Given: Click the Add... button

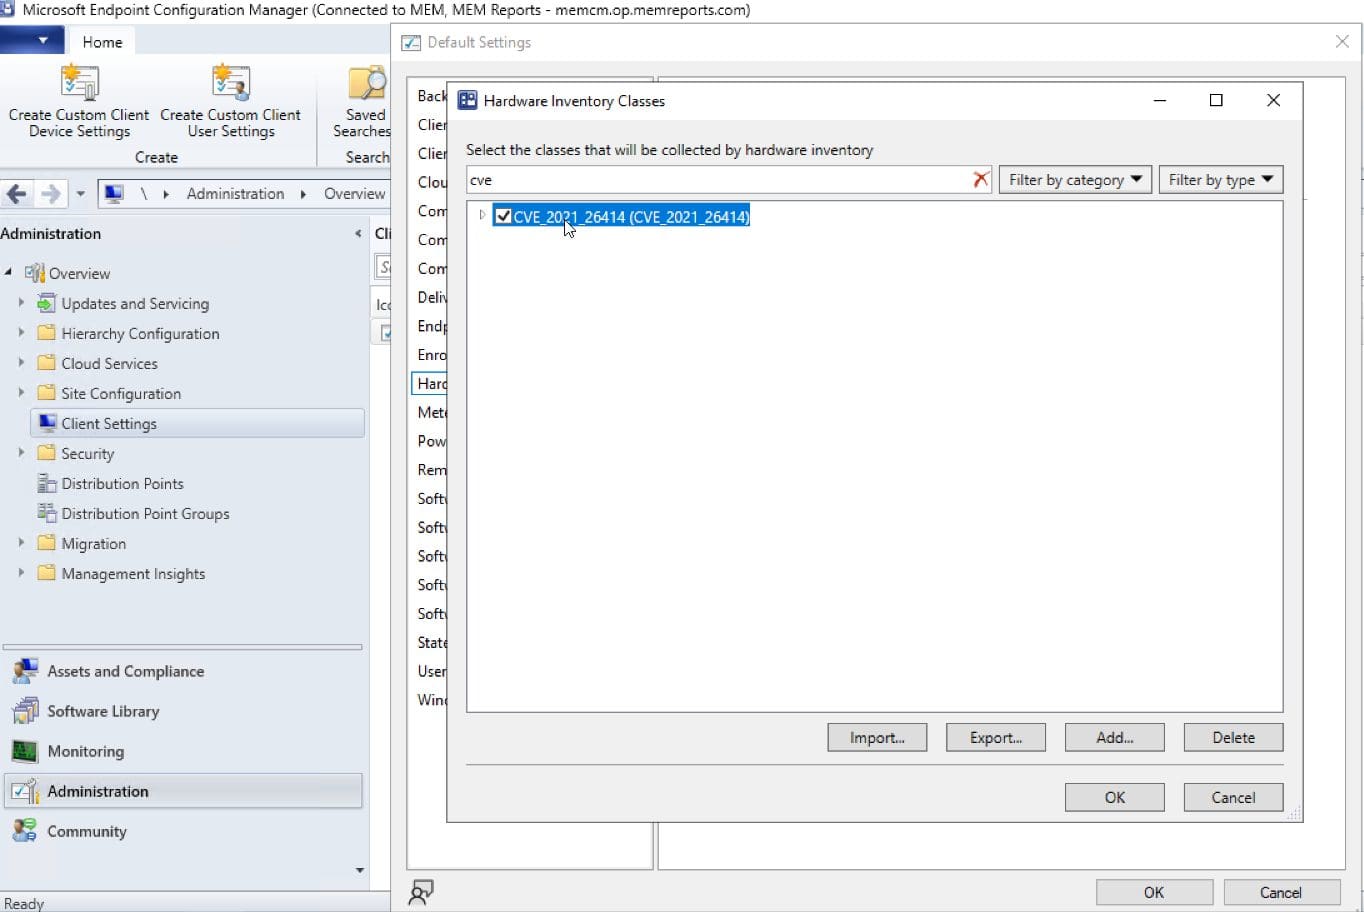Looking at the screenshot, I should click(1114, 738).
